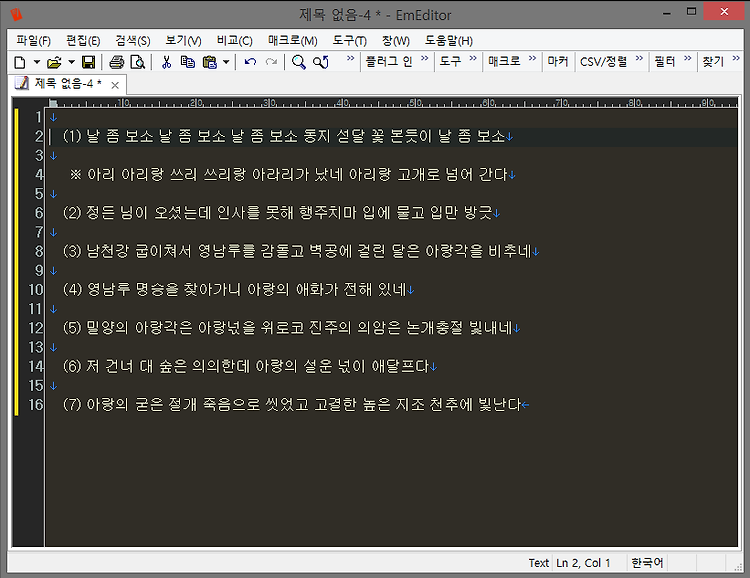Create a new document with New icon
This screenshot has height=578, width=750.
(20, 62)
